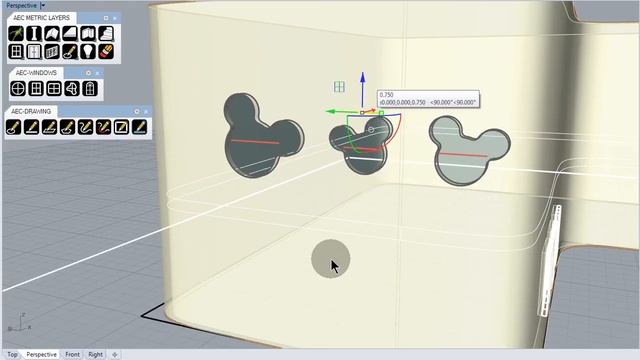Open the Grasshopper icon in AEC Metric Layers
Viewport: 640px width, 360px height.
pyautogui.click(x=16, y=33)
